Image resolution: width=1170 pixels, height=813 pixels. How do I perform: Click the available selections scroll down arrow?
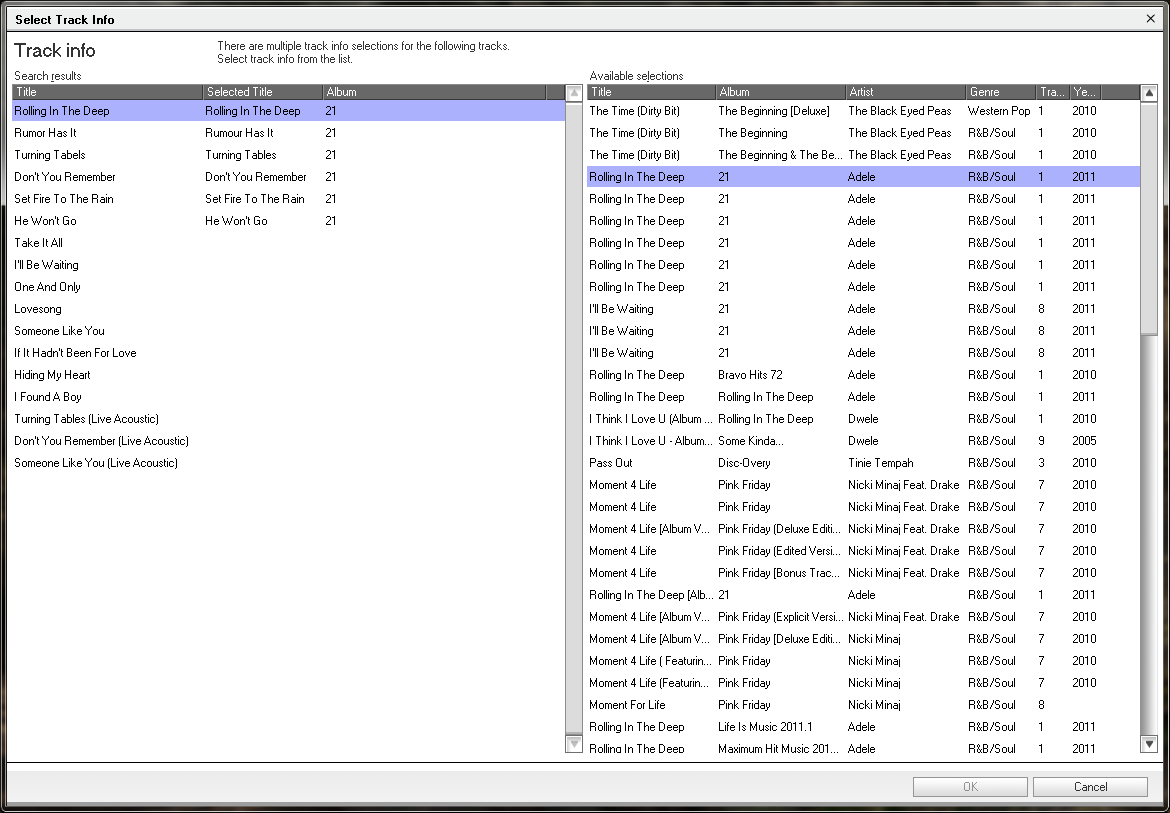click(x=1149, y=744)
